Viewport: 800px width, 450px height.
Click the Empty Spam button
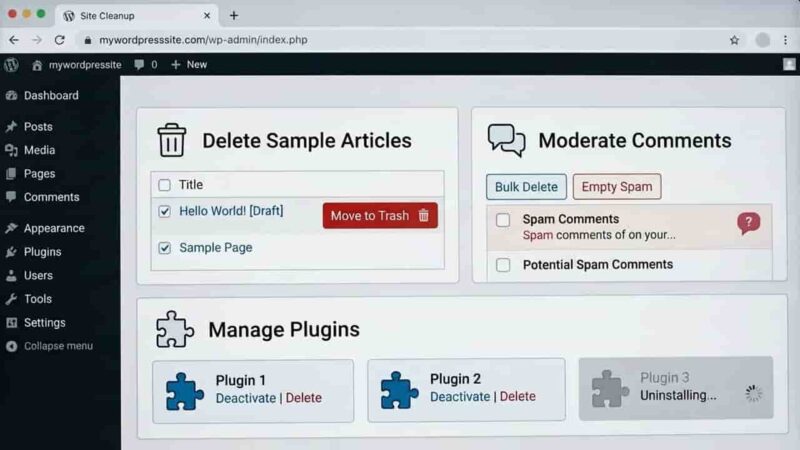pos(617,187)
